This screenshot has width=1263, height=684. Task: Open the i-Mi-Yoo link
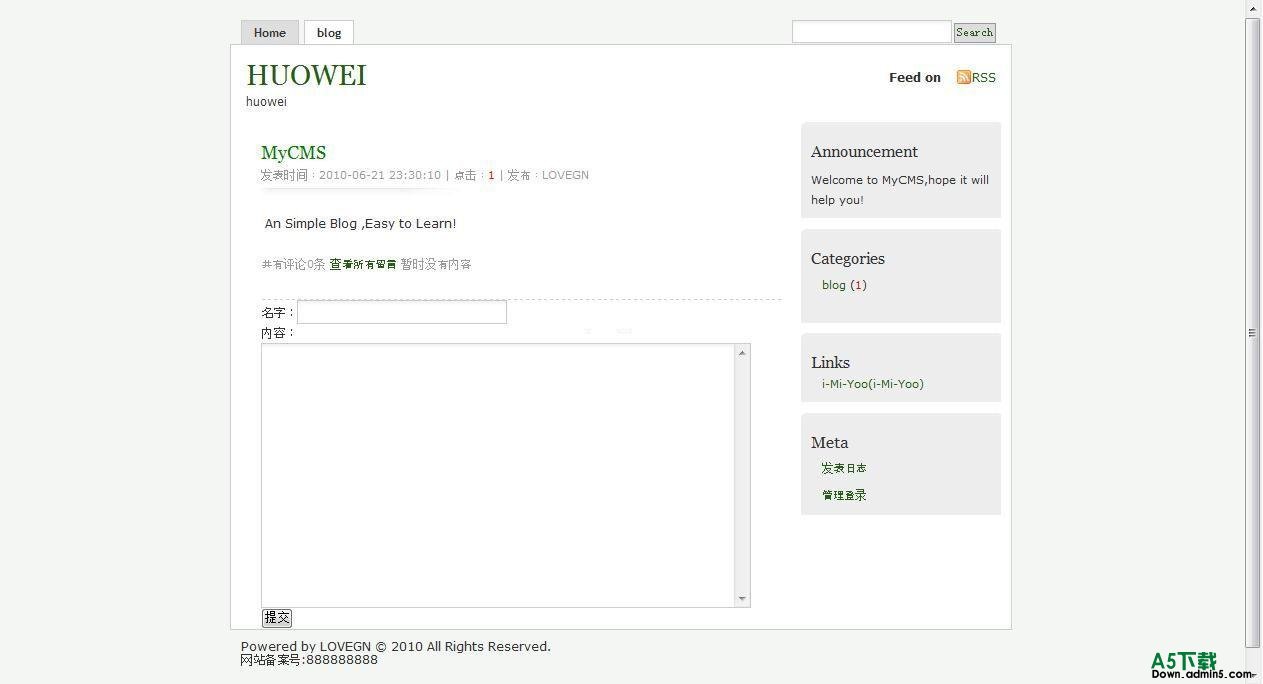coord(872,384)
